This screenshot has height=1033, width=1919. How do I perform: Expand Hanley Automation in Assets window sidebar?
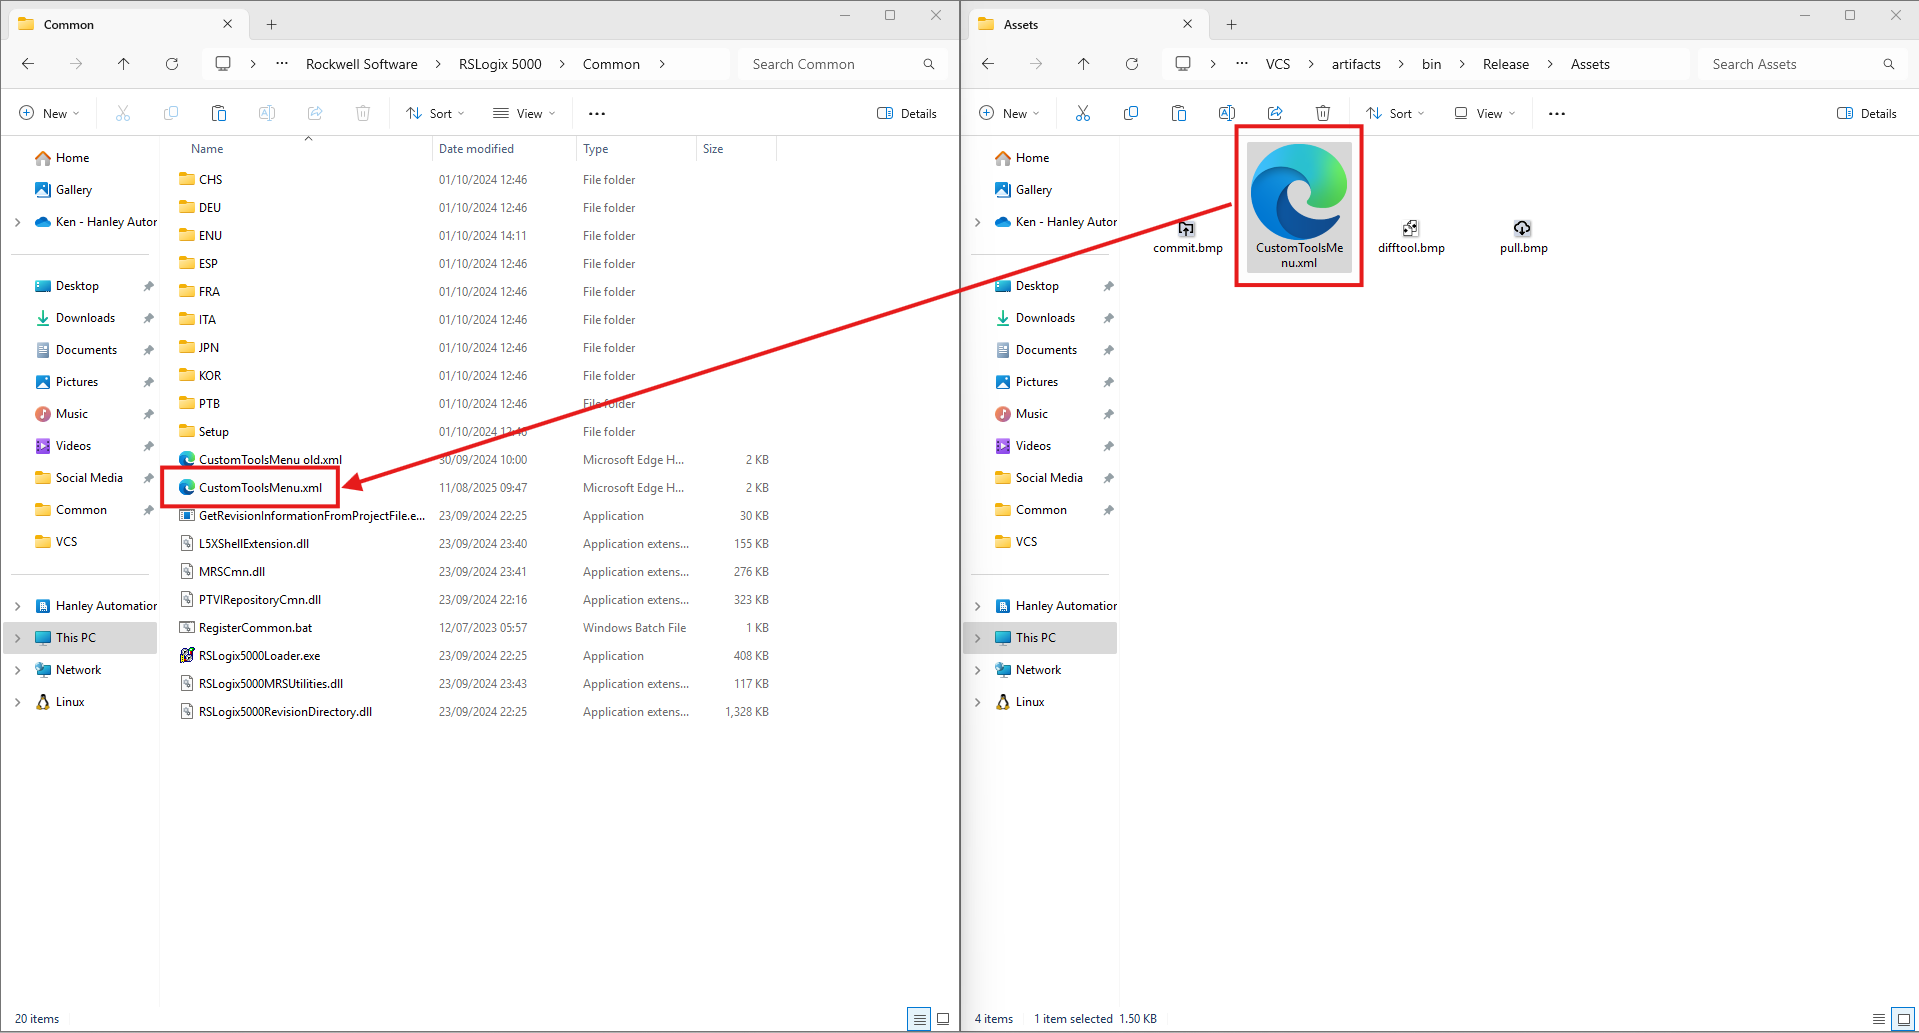point(978,606)
